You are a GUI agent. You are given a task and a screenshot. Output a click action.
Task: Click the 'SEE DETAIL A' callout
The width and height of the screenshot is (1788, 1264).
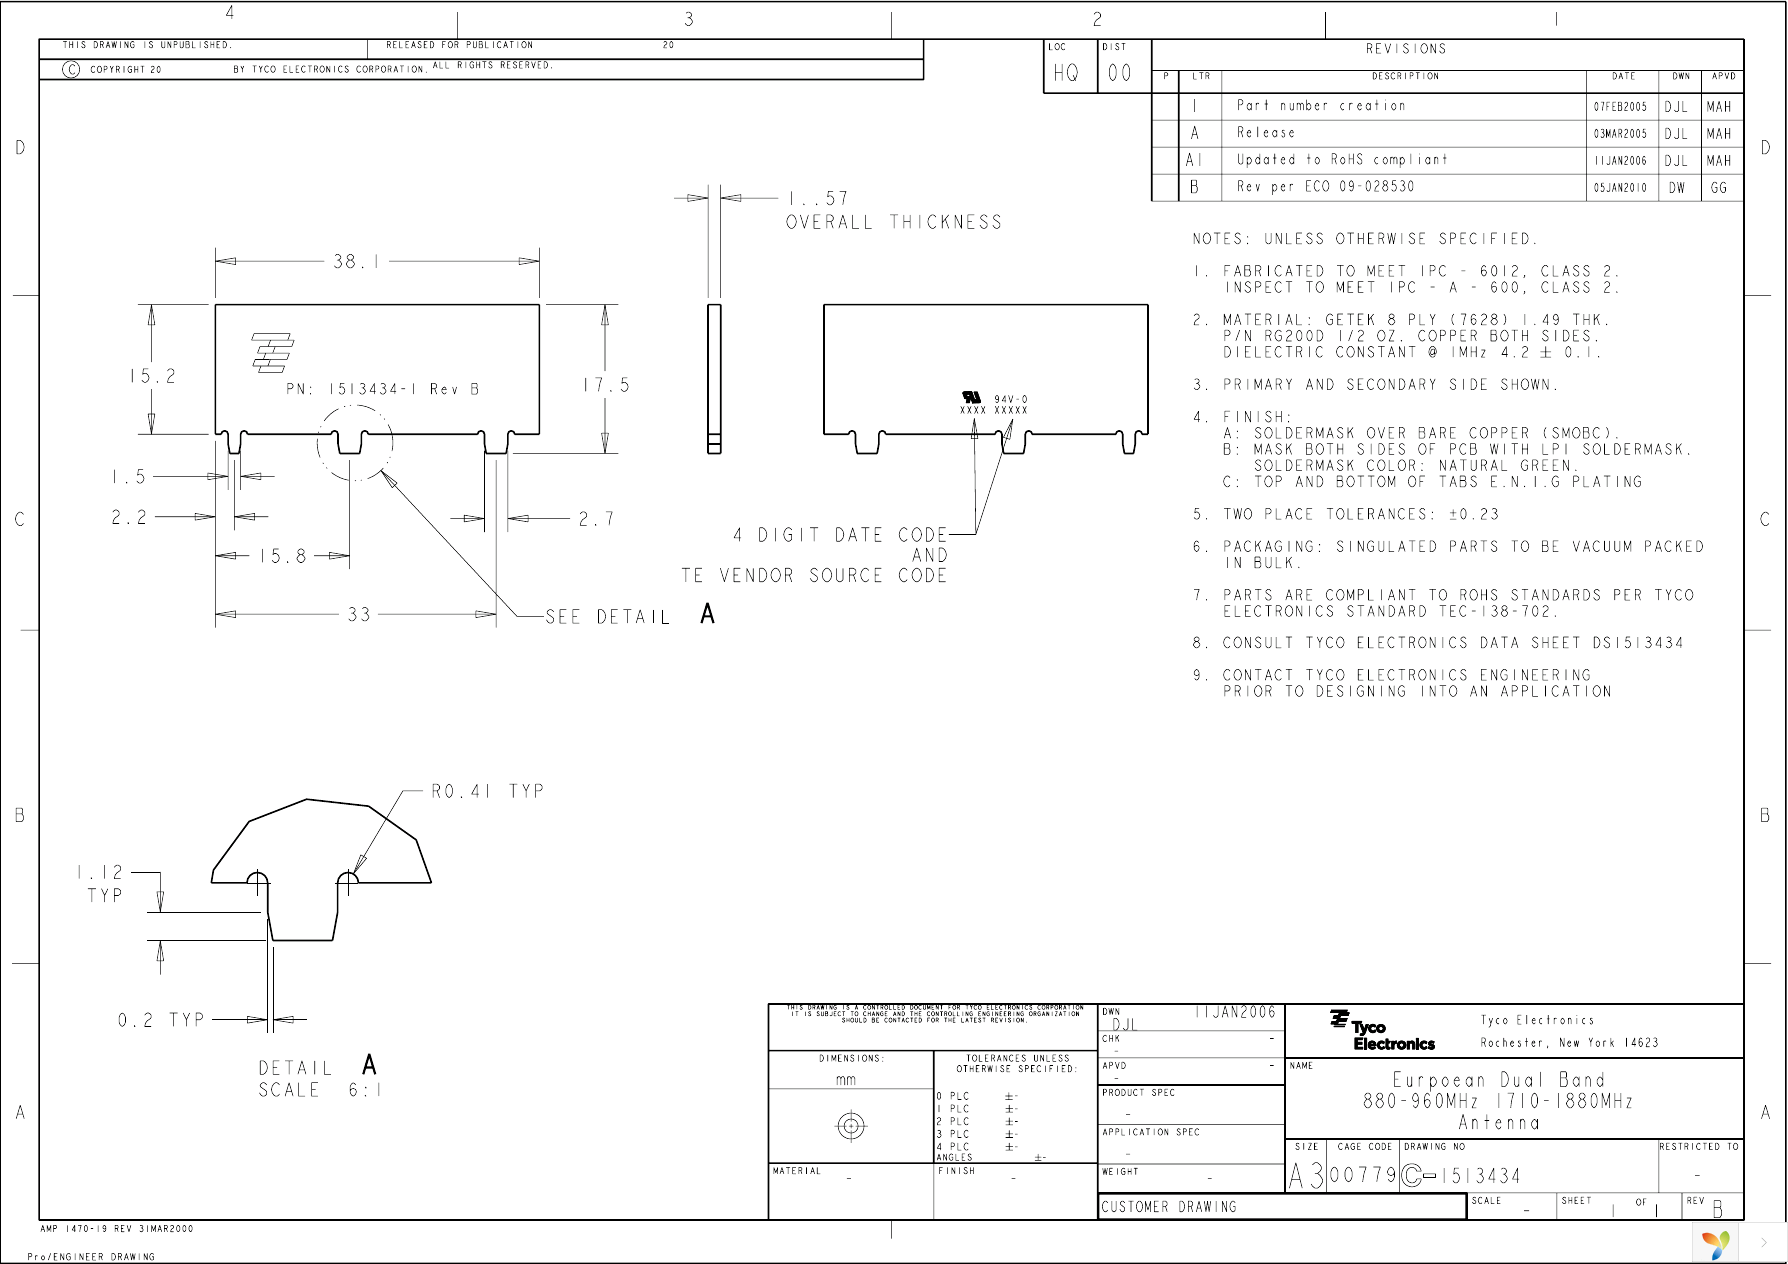click(630, 615)
